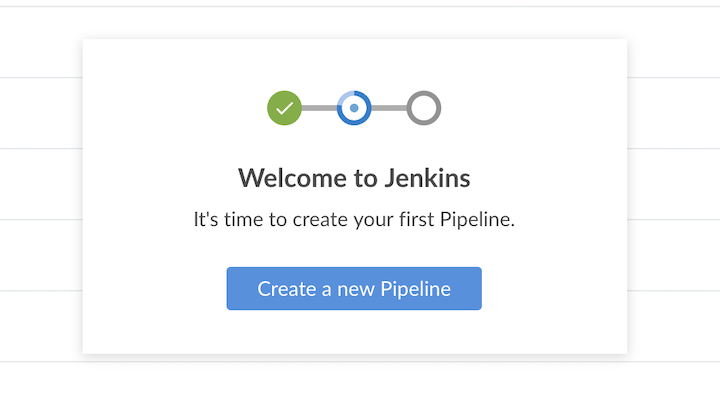Click the "Pipeline" word on the blue button
The width and height of the screenshot is (720, 406).
coord(415,289)
